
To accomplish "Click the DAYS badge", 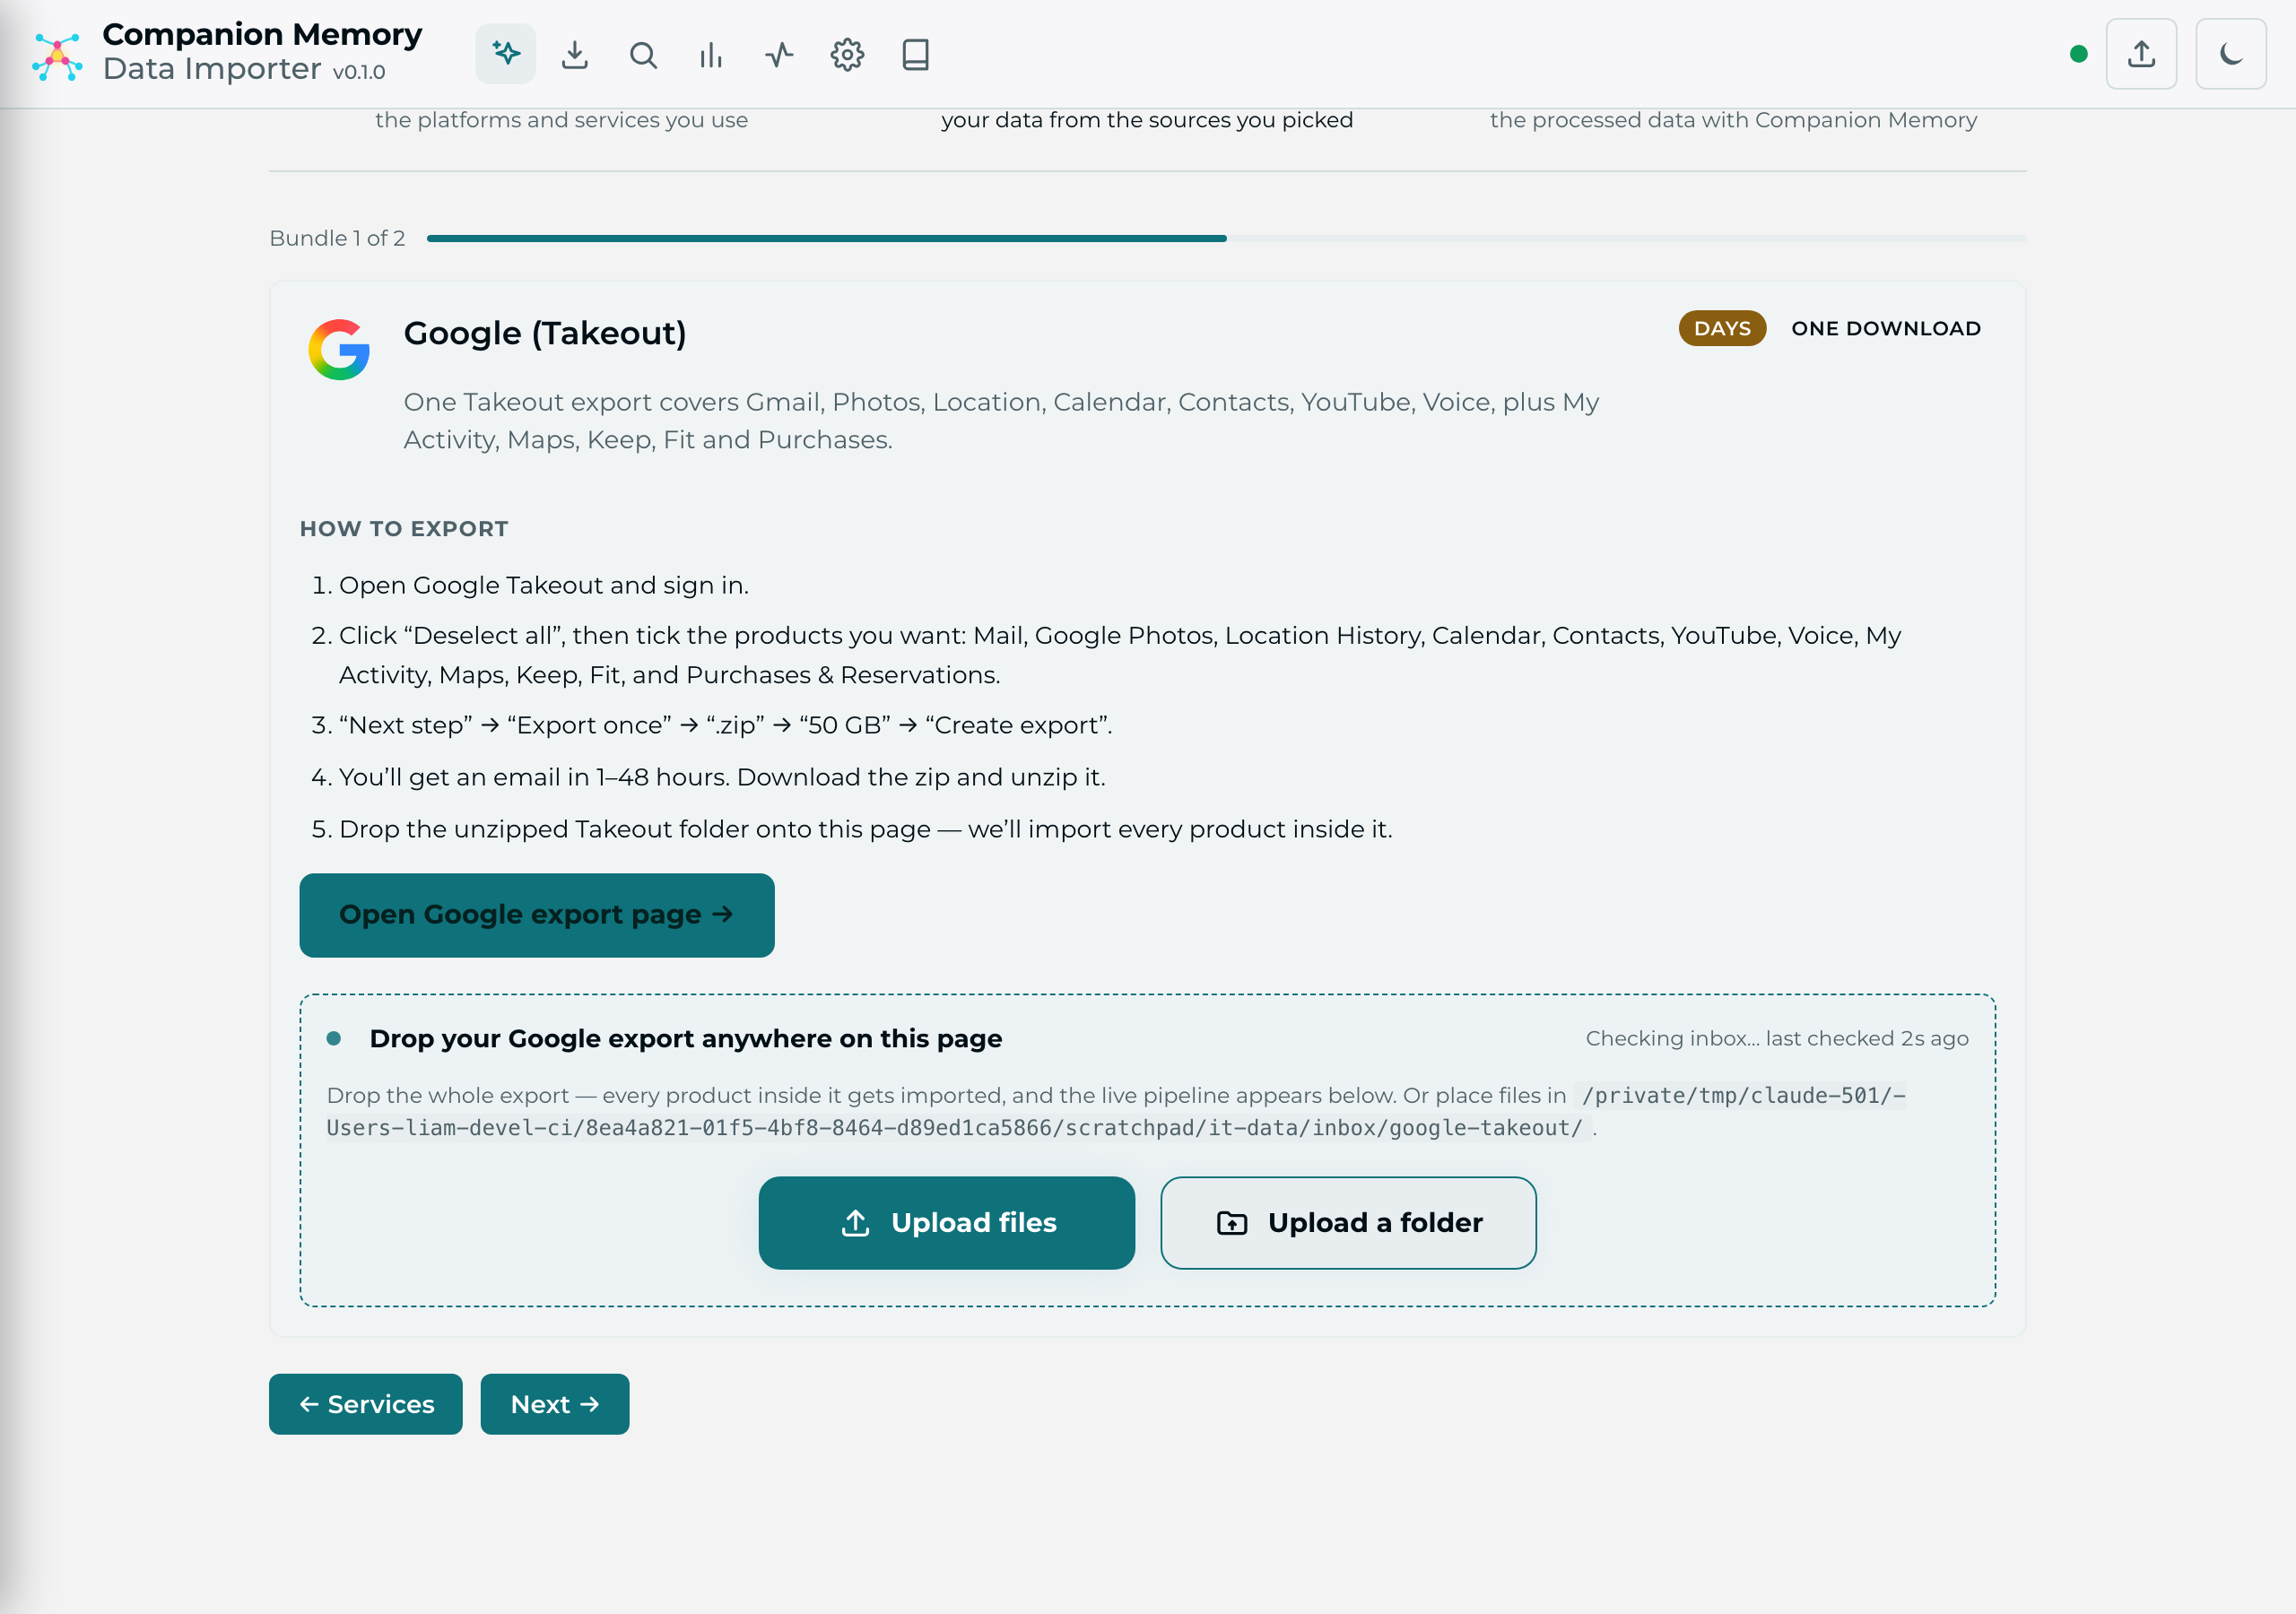I will tap(1722, 328).
